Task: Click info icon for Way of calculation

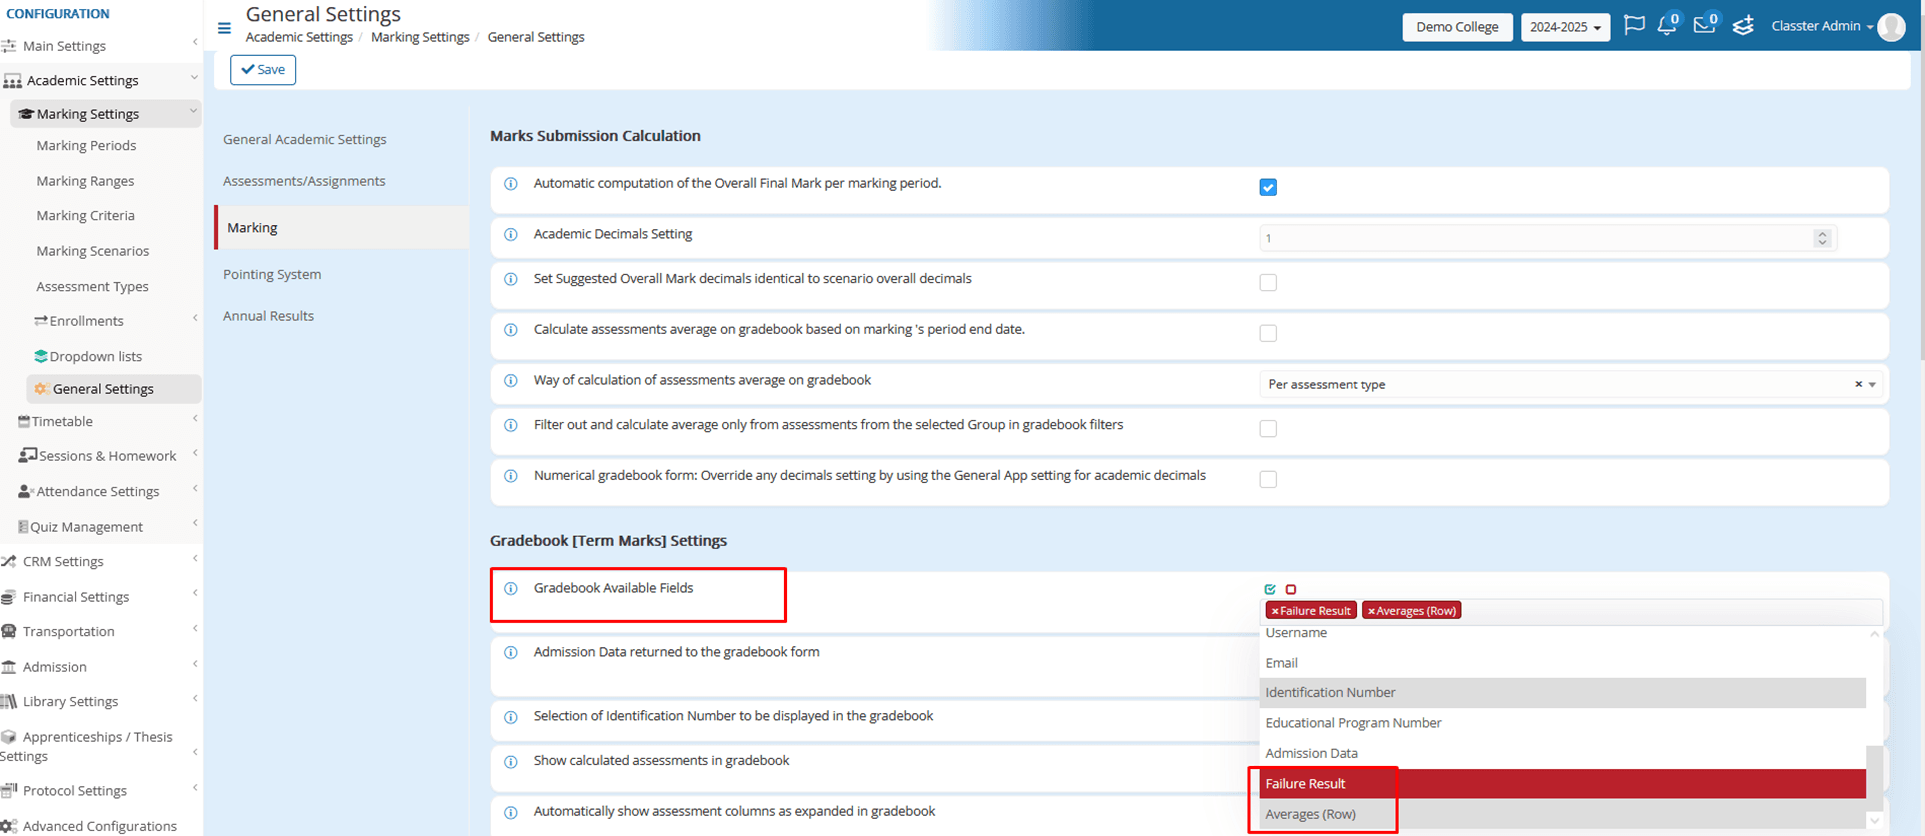Action: [x=511, y=381]
